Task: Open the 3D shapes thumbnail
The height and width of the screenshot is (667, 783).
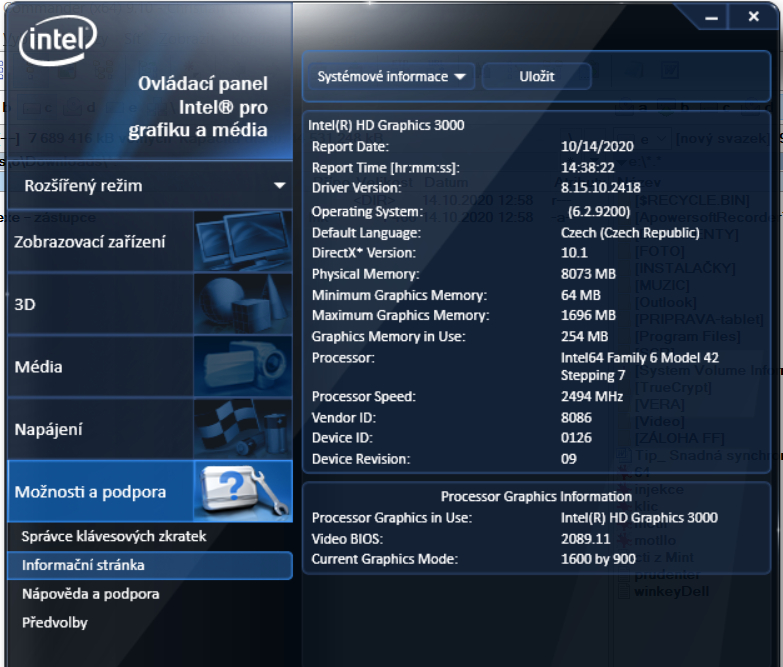Action: click(x=243, y=304)
